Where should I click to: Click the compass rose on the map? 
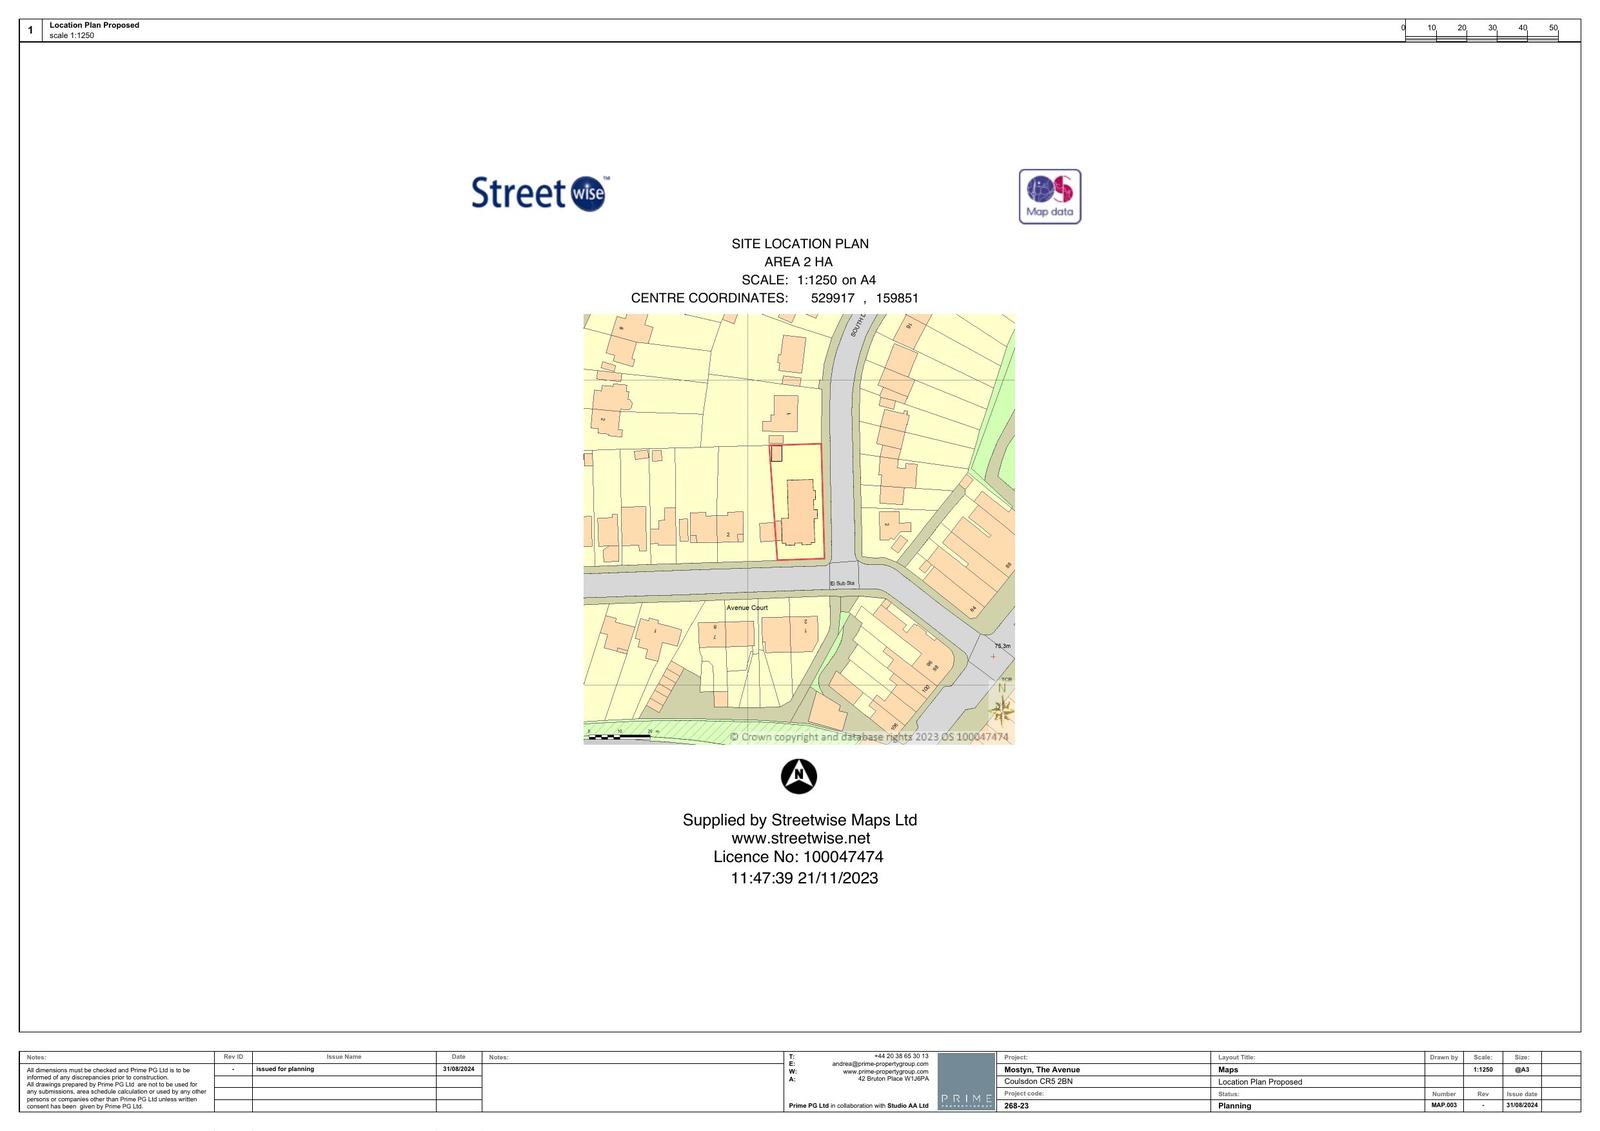pyautogui.click(x=1001, y=710)
